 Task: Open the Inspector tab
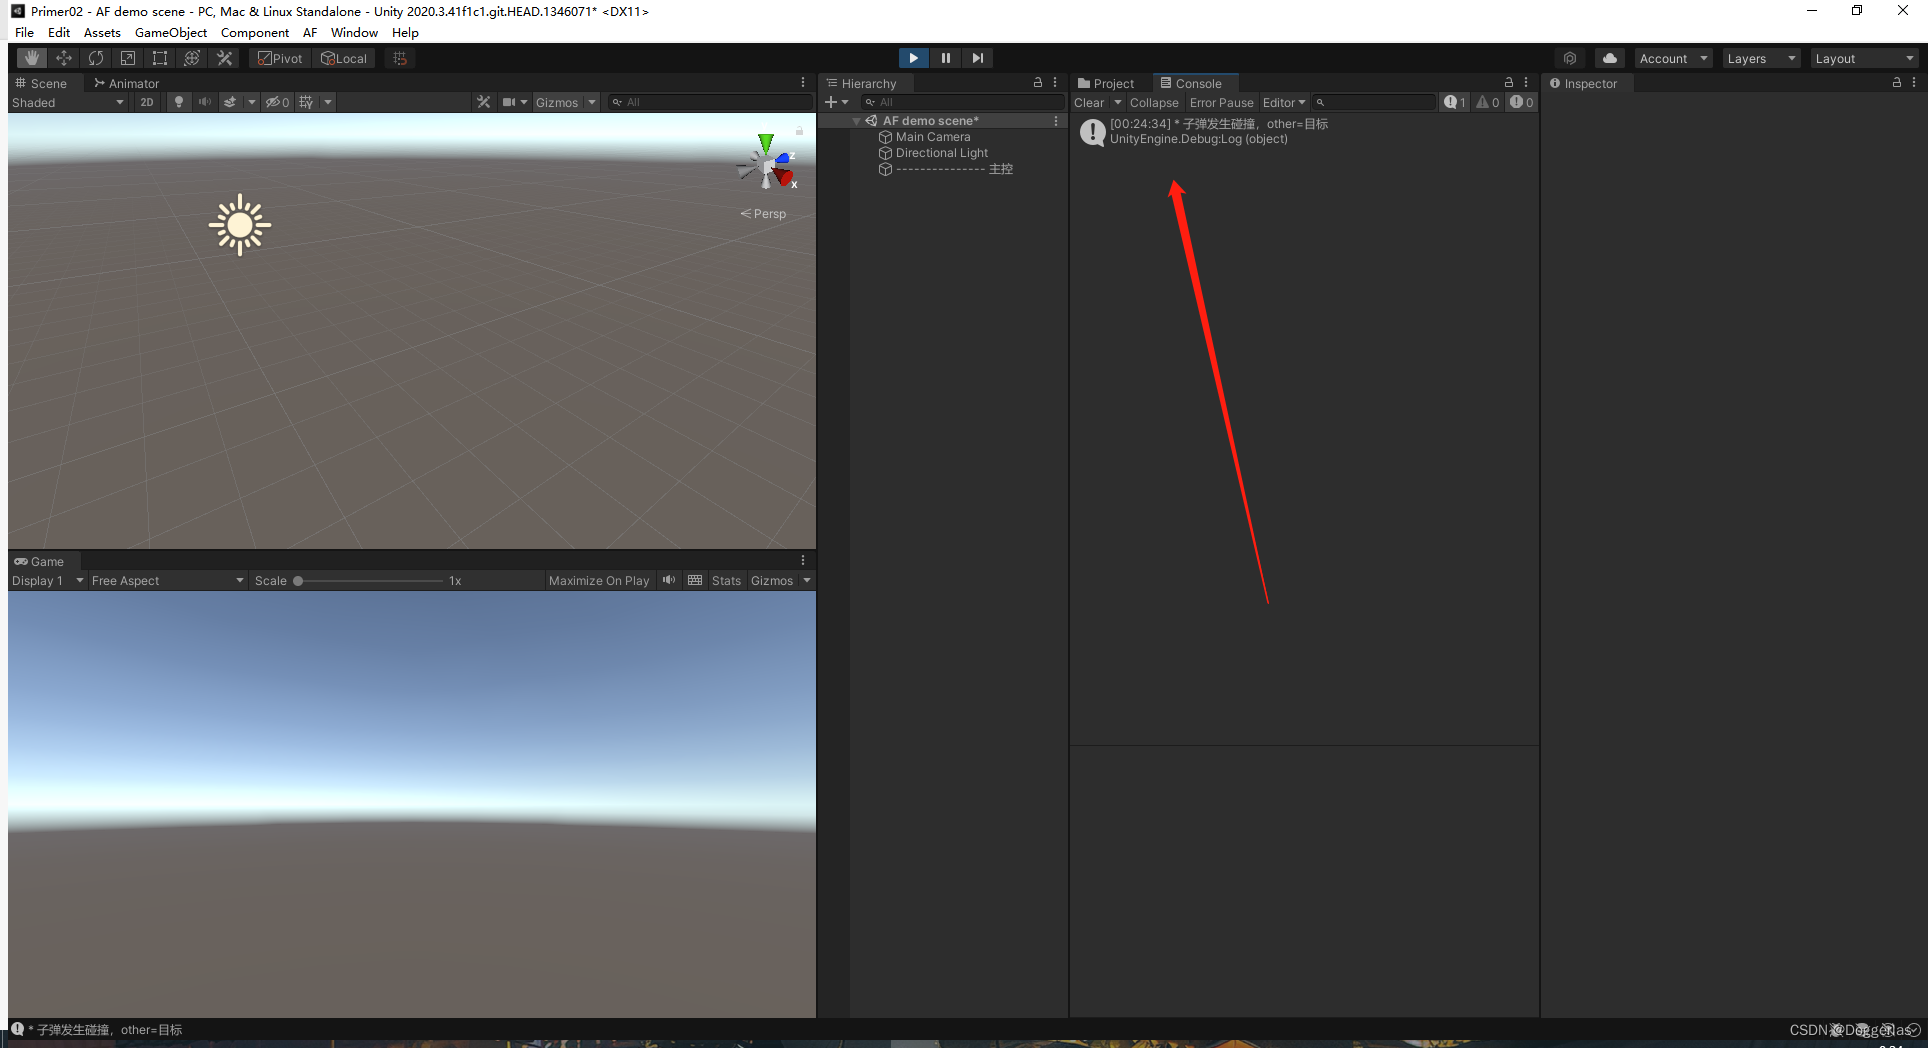tap(1584, 83)
